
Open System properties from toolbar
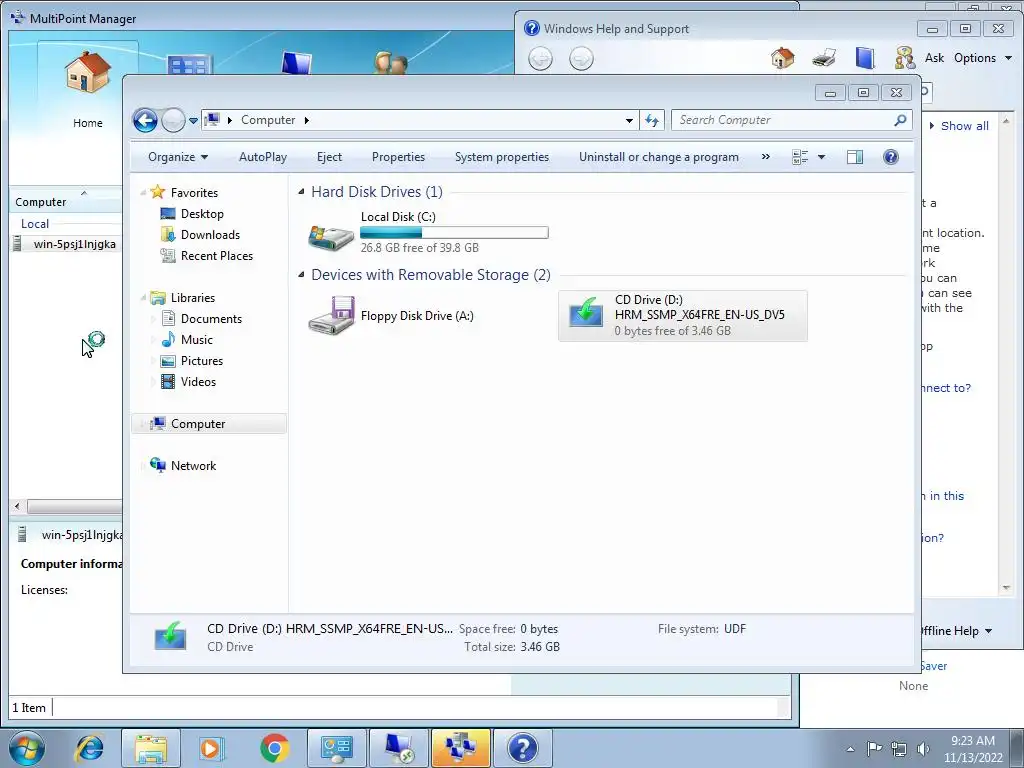(502, 157)
